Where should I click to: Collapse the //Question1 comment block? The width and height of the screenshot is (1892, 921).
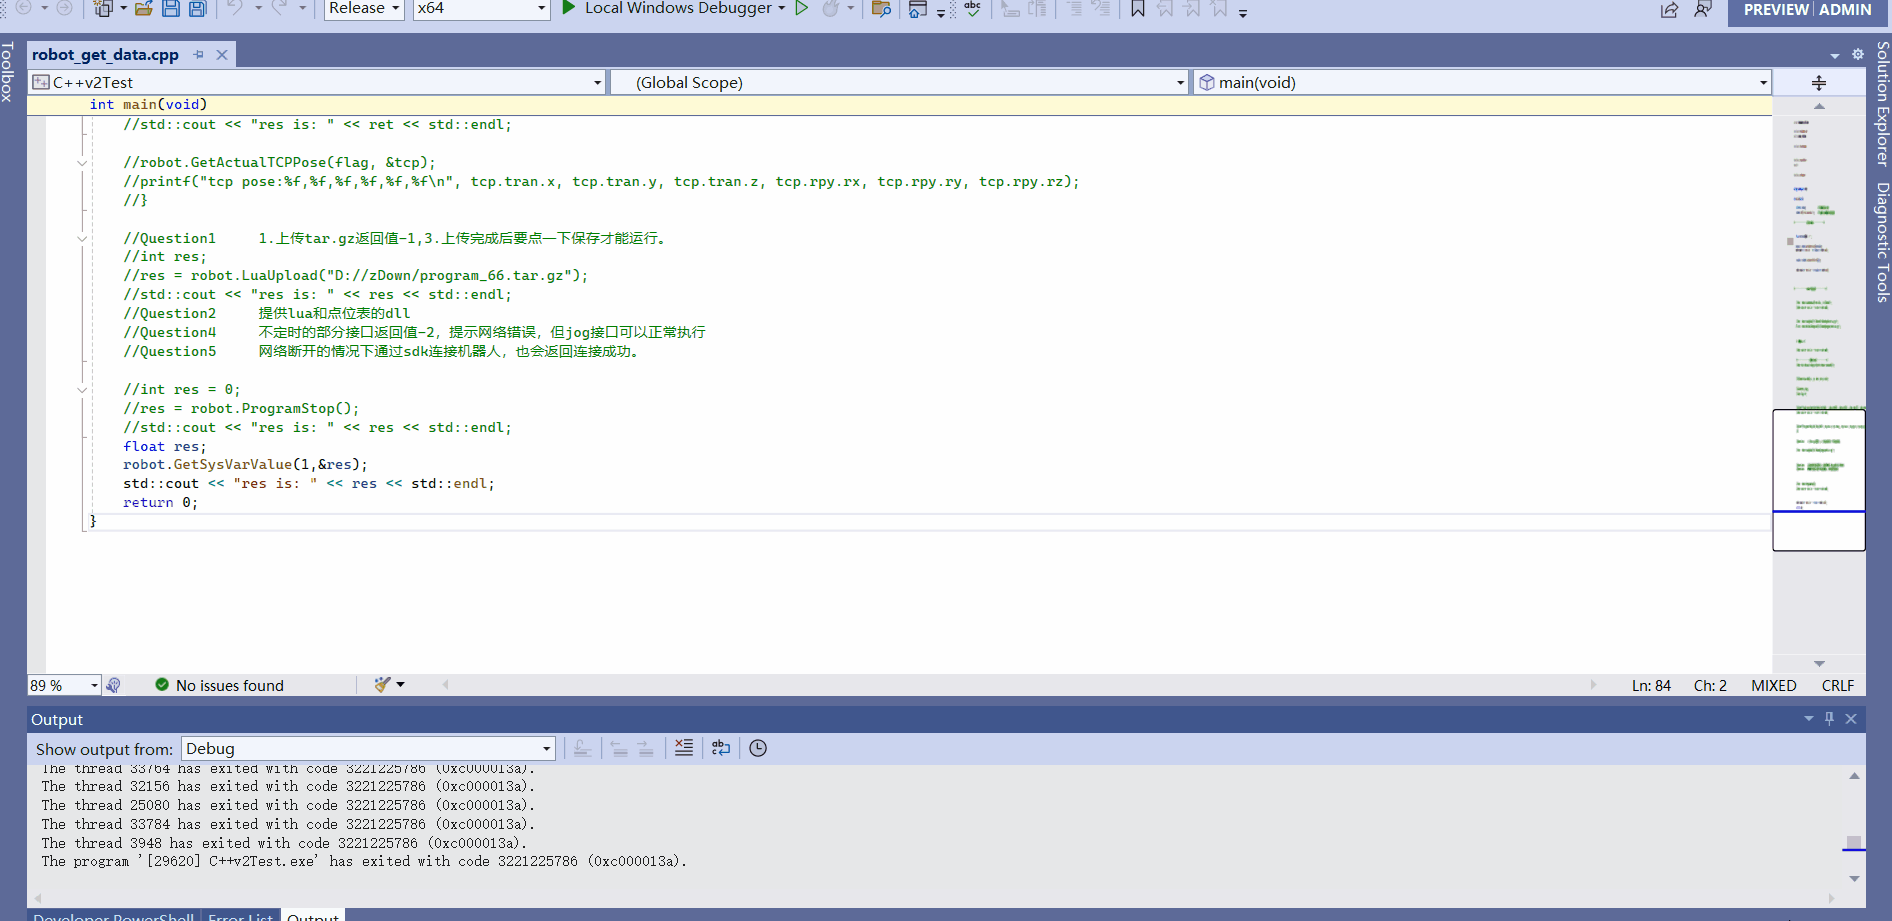point(82,239)
